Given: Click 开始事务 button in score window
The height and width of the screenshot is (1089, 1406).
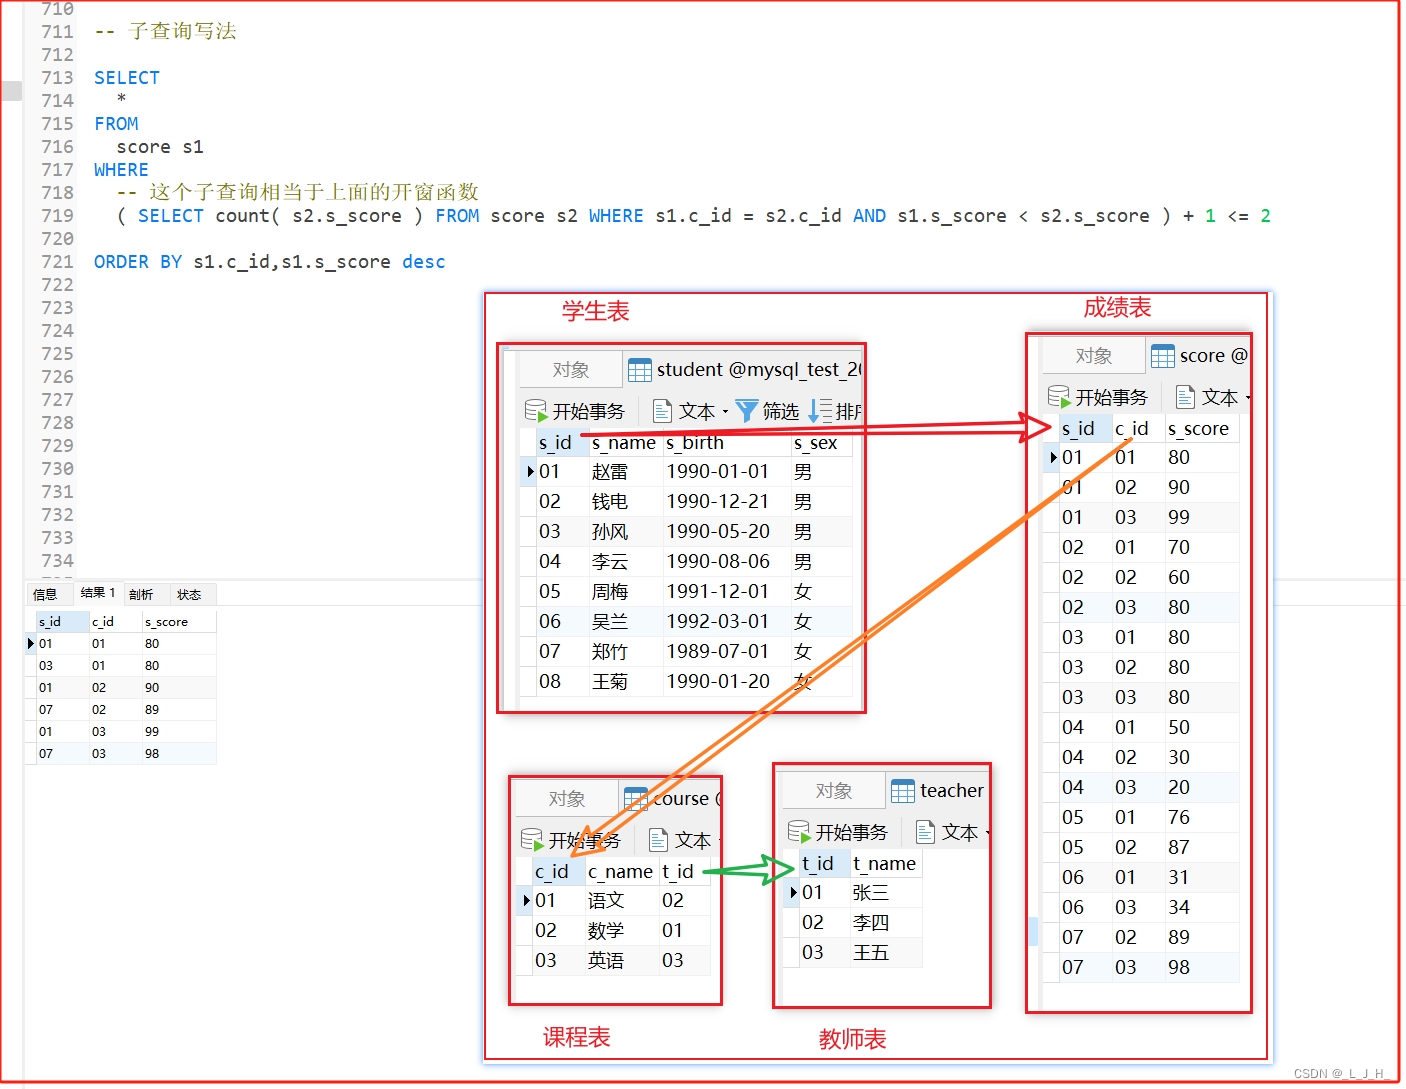Looking at the screenshot, I should 1098,397.
